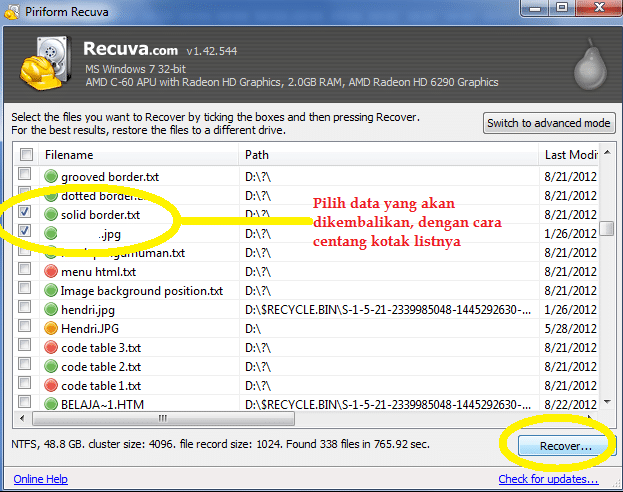Open the Check for updates link

pos(548,479)
